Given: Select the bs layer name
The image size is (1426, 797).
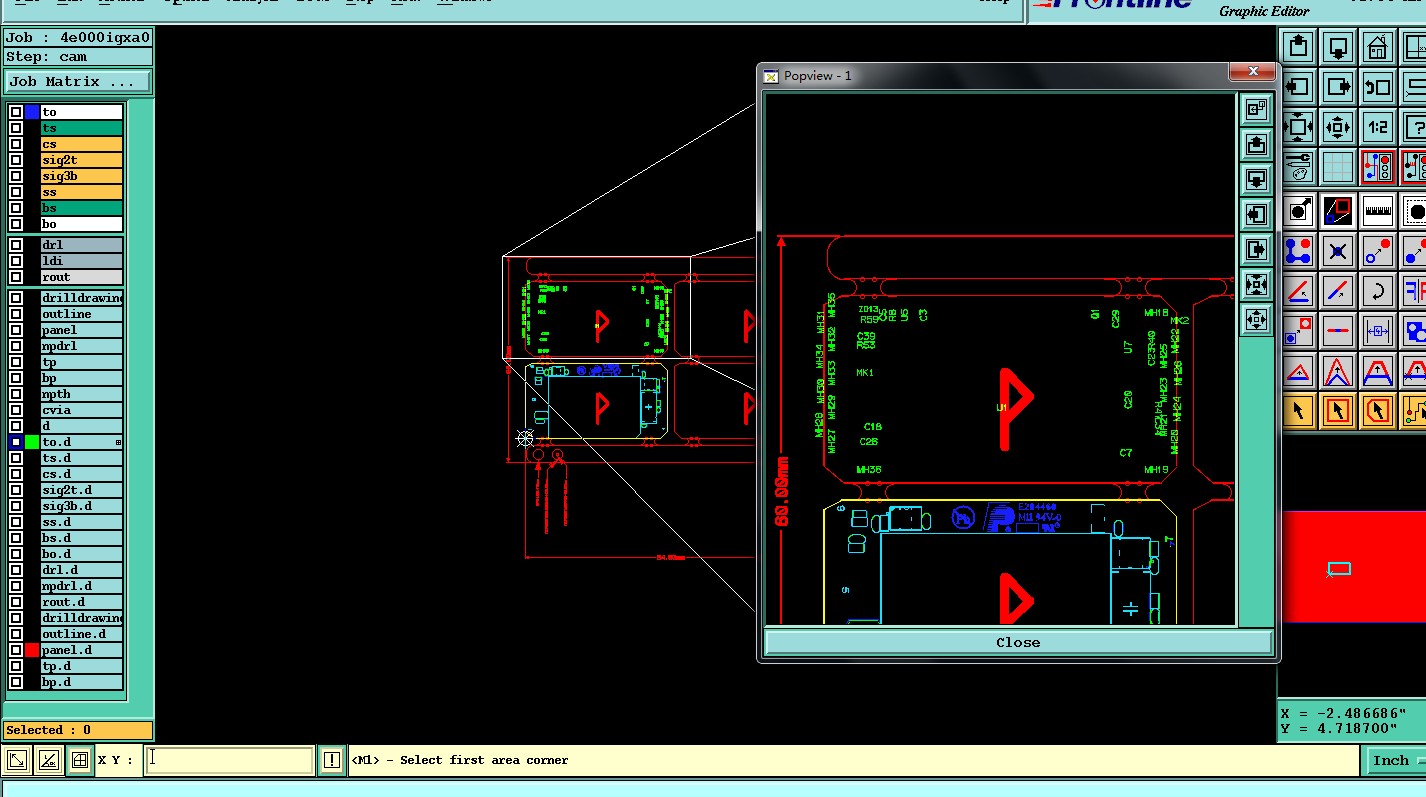Looking at the screenshot, I should (81, 208).
